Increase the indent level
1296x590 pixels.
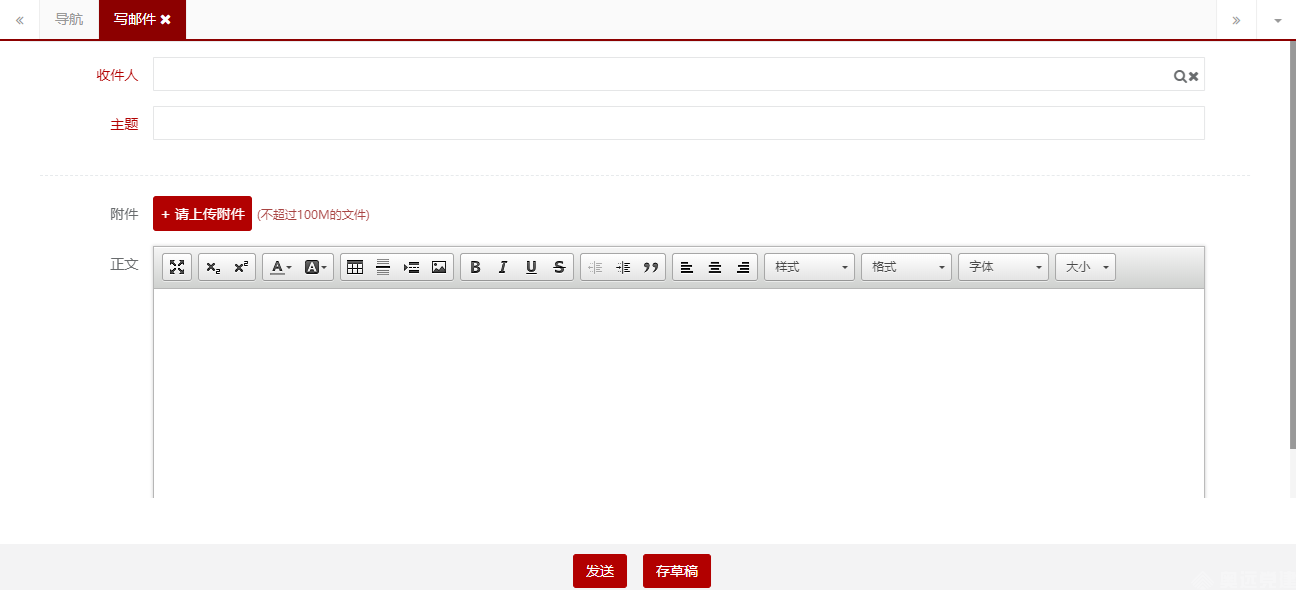point(623,267)
